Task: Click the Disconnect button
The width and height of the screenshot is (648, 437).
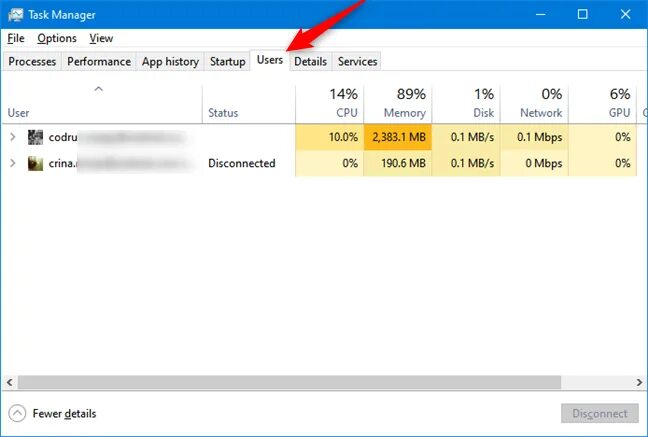Action: tap(600, 413)
